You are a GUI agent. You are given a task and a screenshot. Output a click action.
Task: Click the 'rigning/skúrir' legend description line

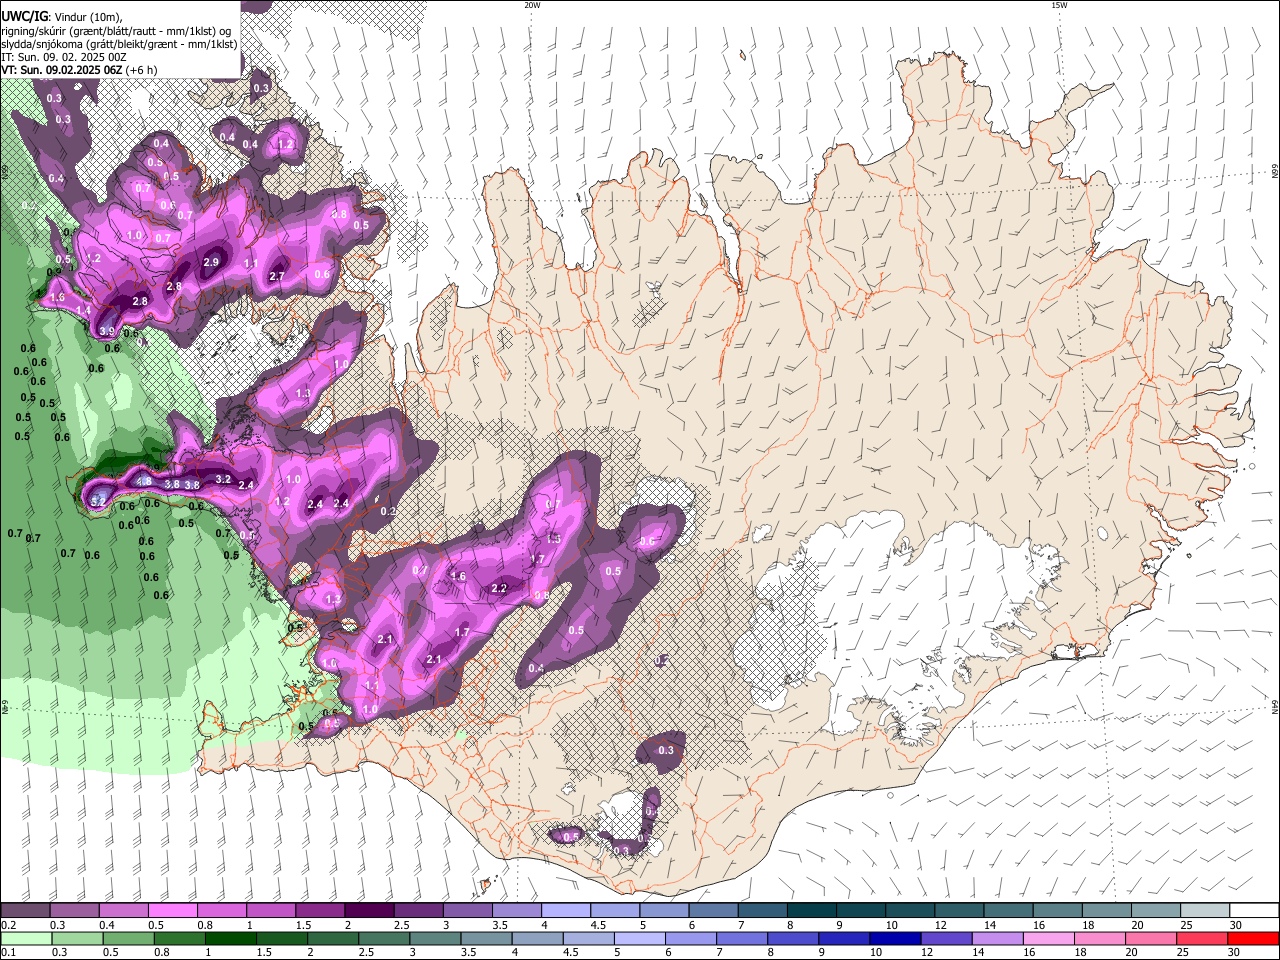click(117, 31)
